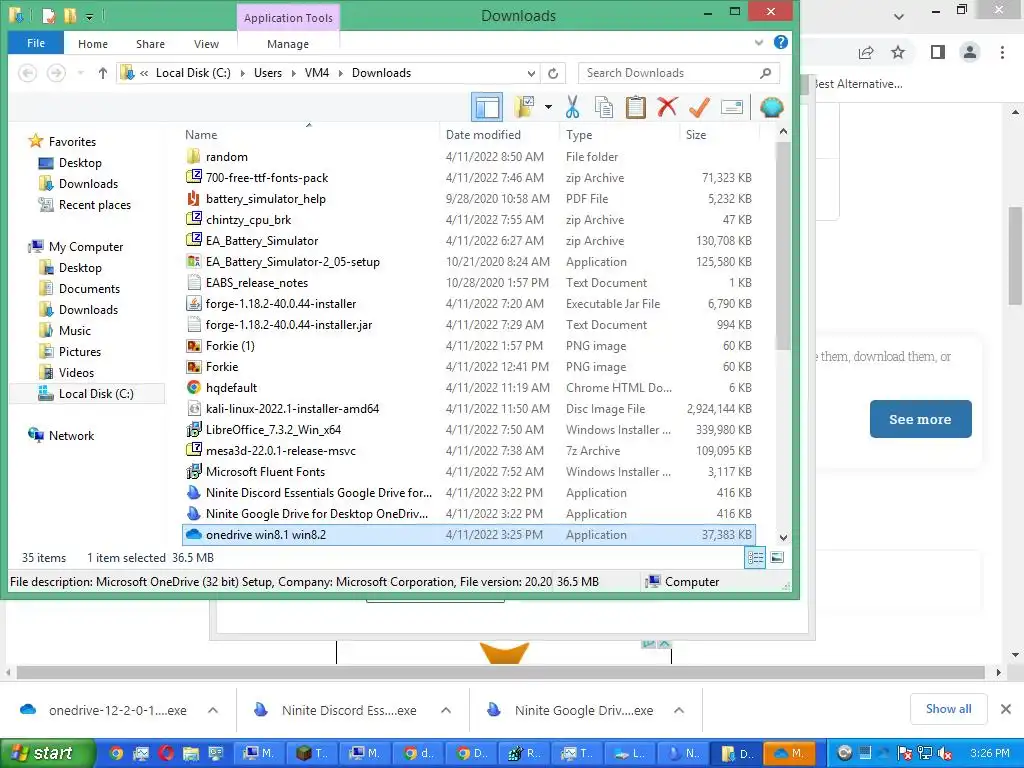Click the Paste clipboard icon

tap(635, 107)
